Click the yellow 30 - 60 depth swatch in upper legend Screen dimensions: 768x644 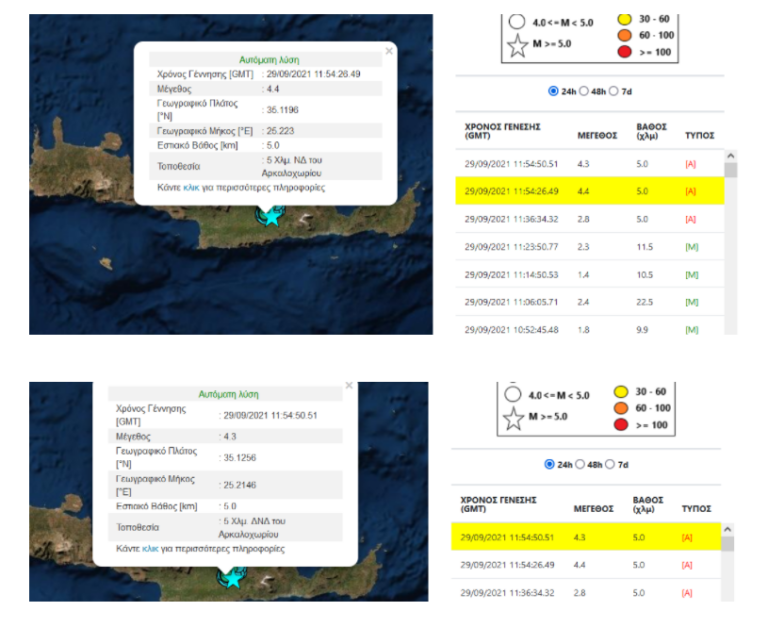click(624, 17)
